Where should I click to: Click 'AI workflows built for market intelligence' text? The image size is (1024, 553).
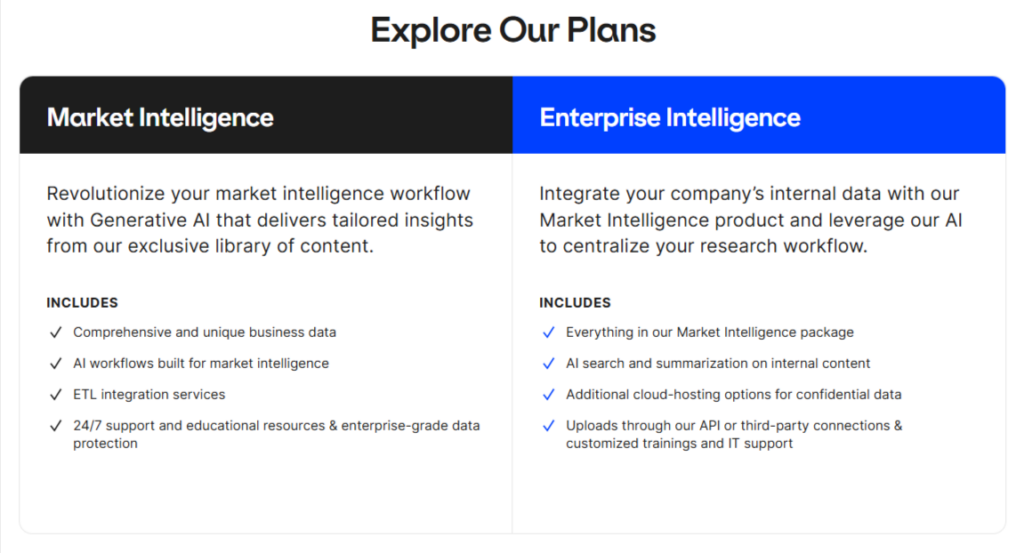tap(201, 363)
